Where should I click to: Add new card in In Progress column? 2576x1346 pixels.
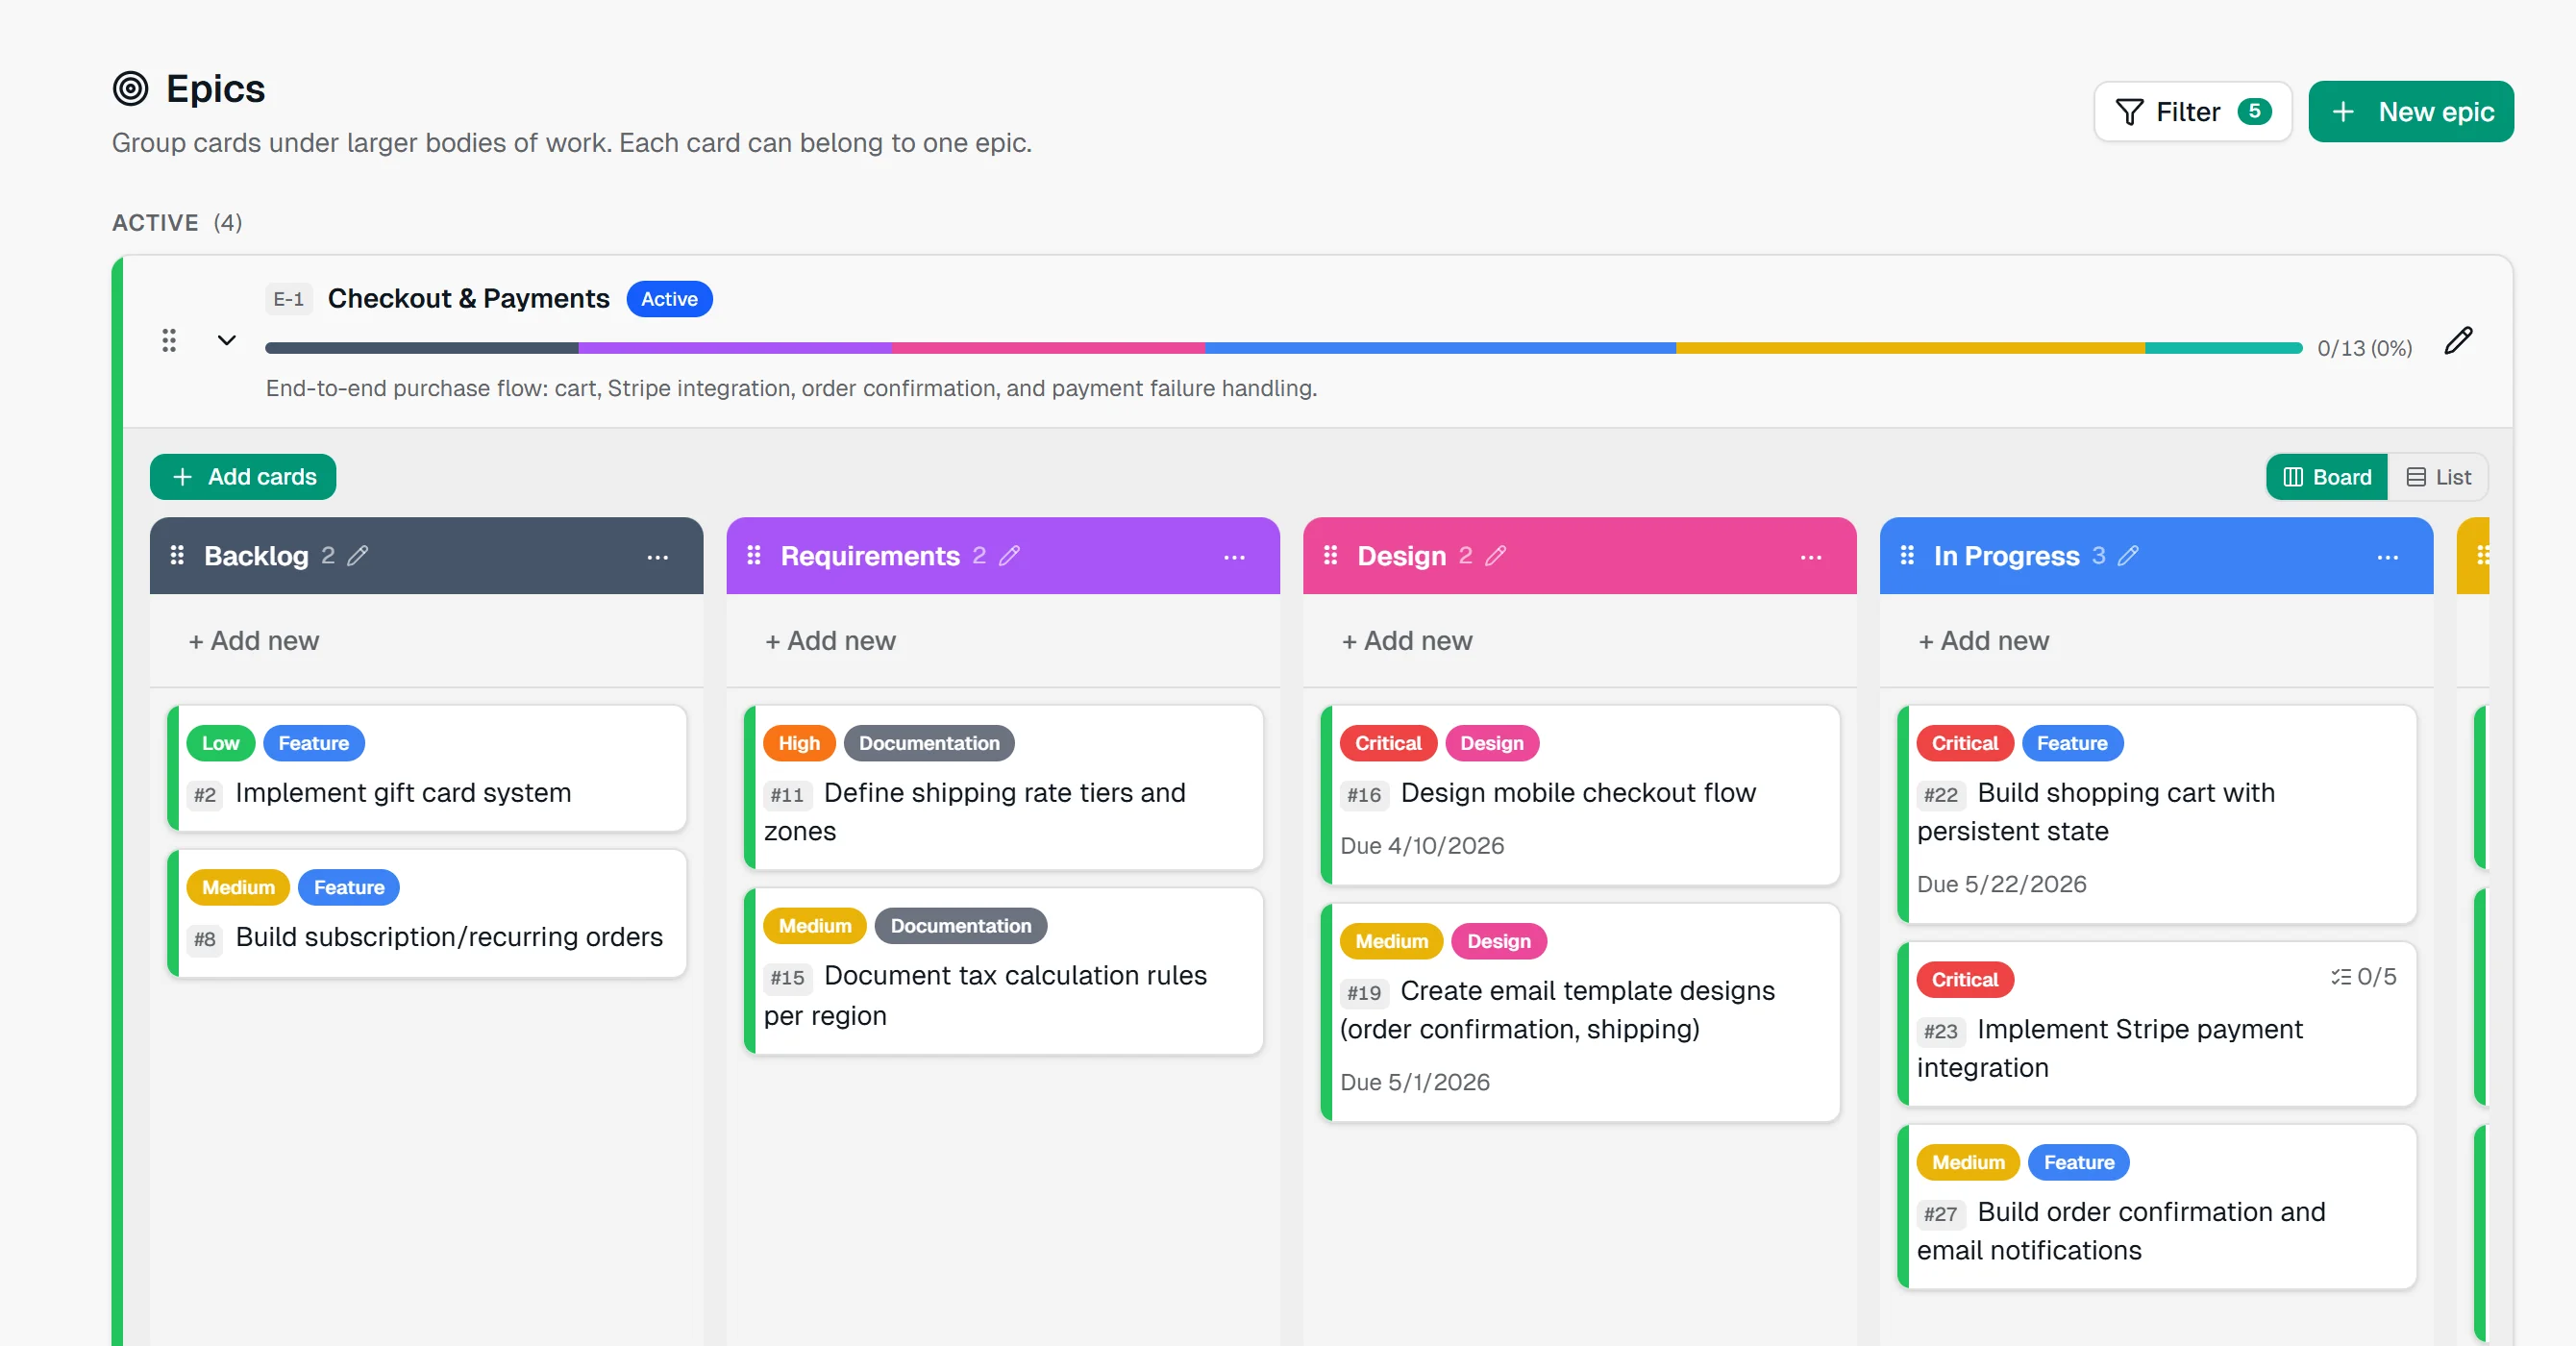(1984, 641)
